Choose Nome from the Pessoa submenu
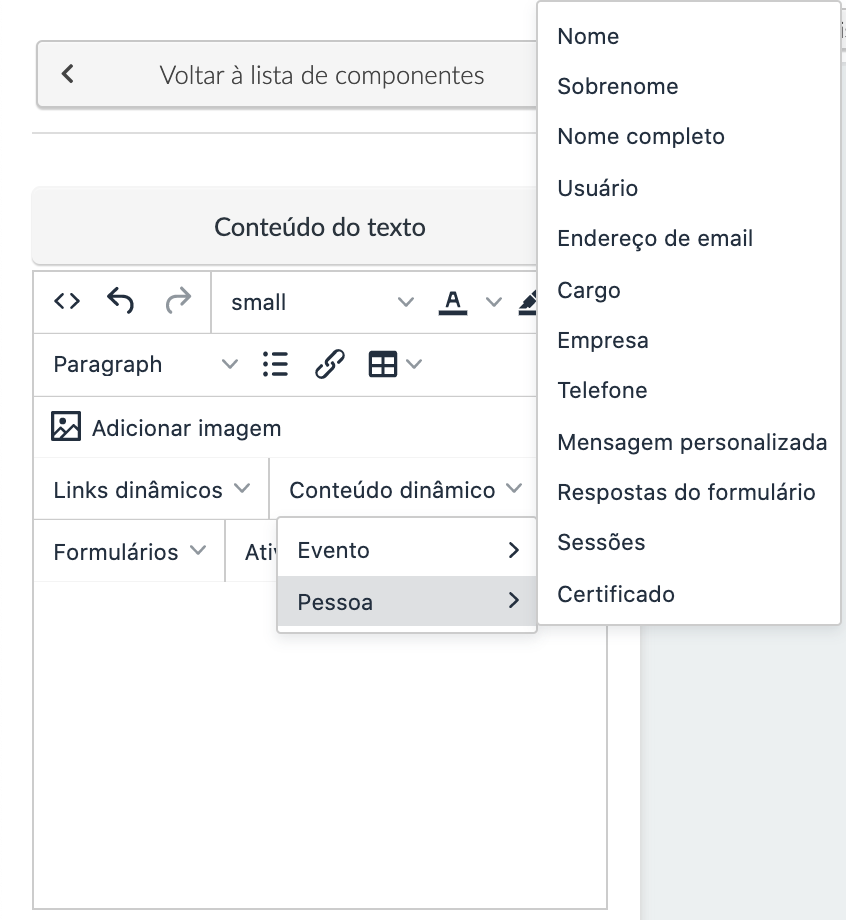This screenshot has width=846, height=920. (x=689, y=36)
